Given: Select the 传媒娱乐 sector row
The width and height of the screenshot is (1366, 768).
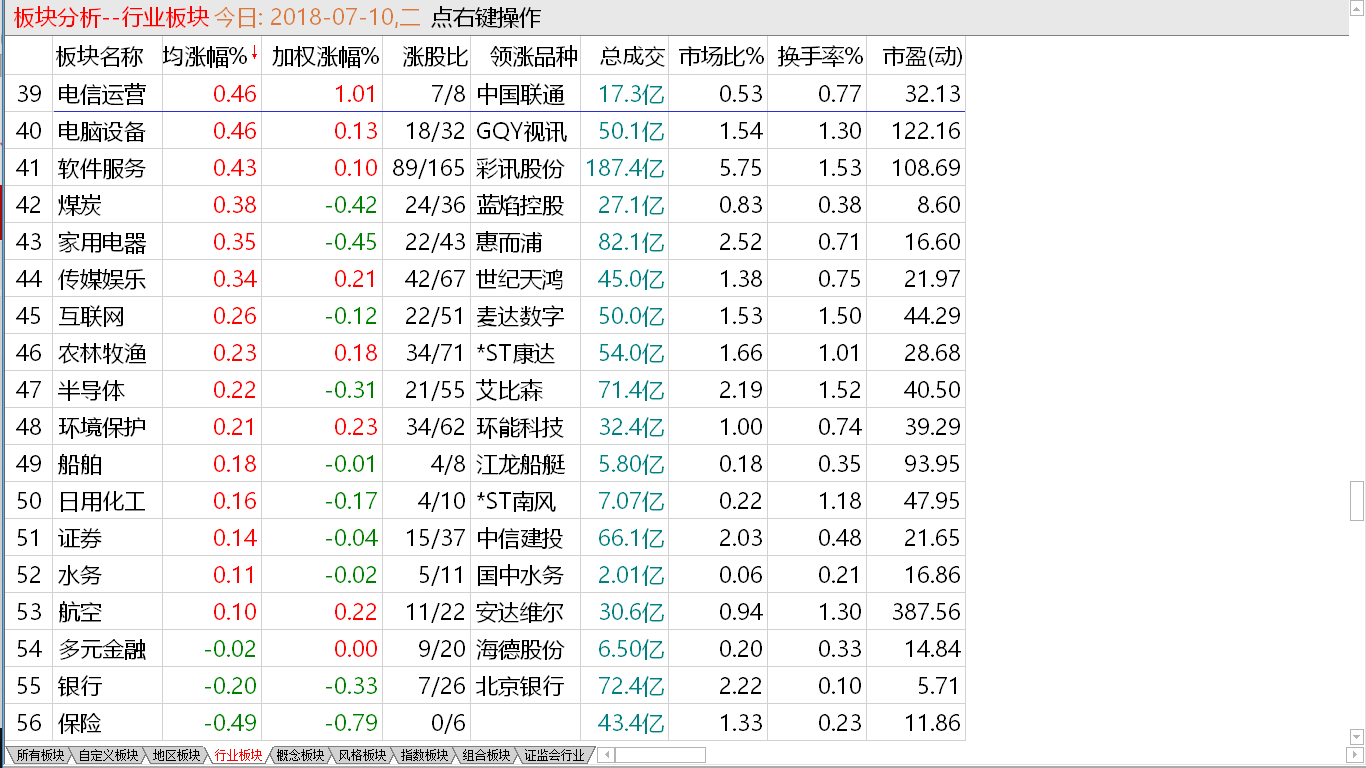Looking at the screenshot, I should tap(485, 279).
